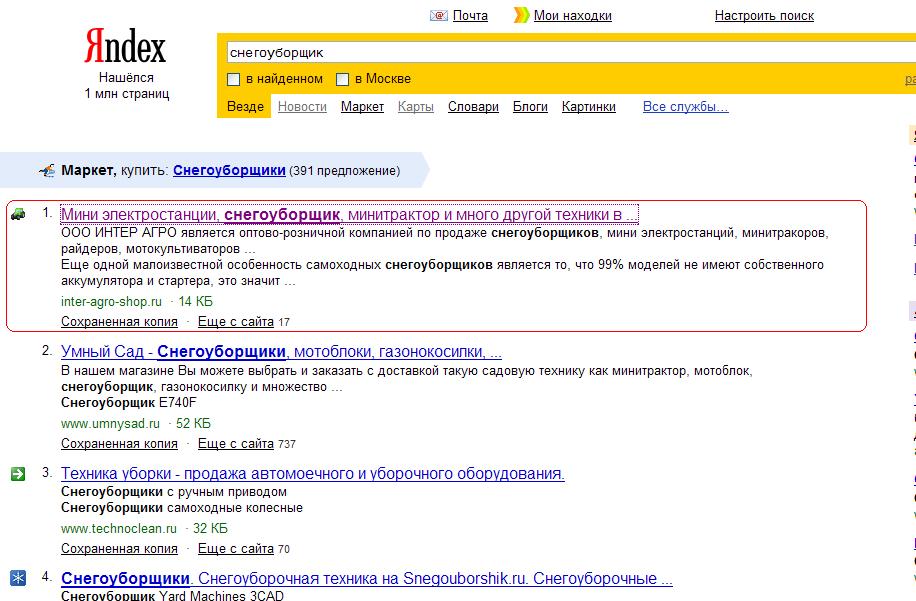Switch to the Картинки tab
The image size is (916, 601).
pos(588,107)
